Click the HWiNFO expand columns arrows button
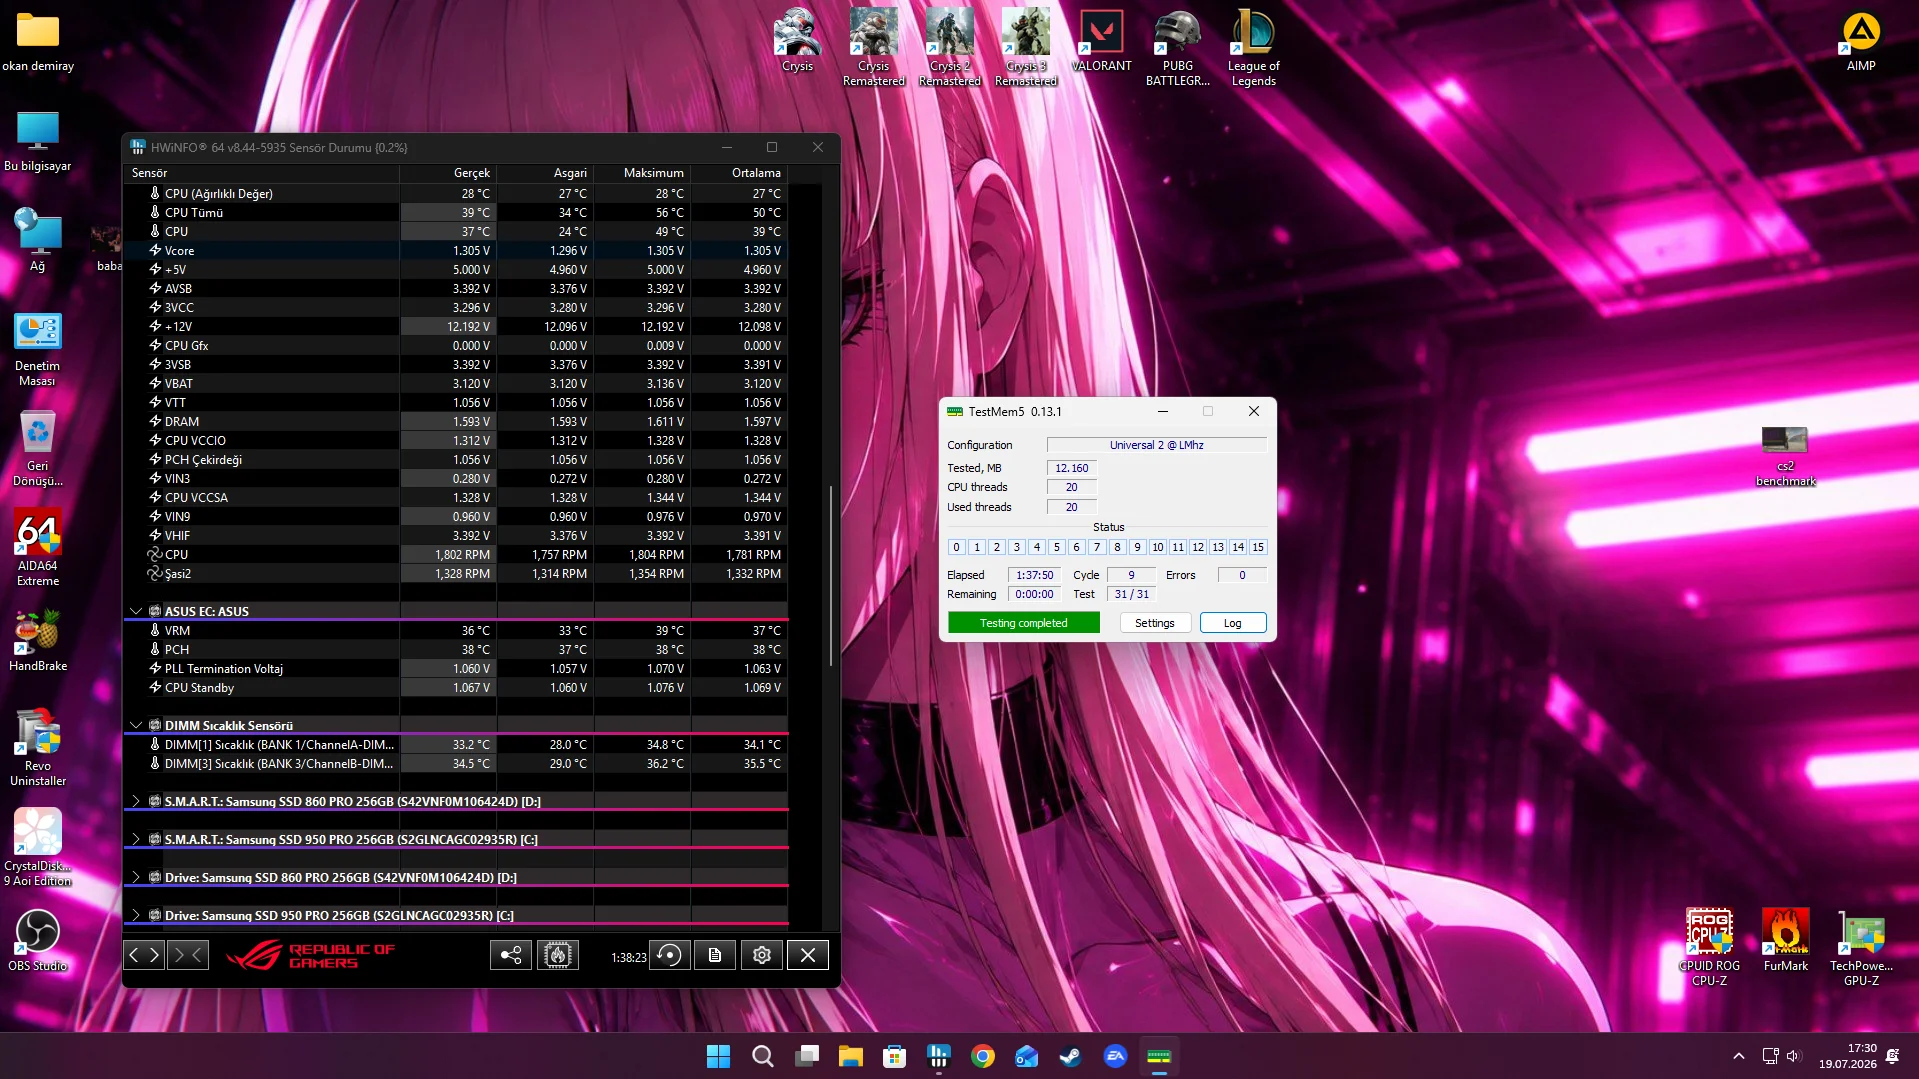The image size is (1919, 1079). (x=144, y=956)
